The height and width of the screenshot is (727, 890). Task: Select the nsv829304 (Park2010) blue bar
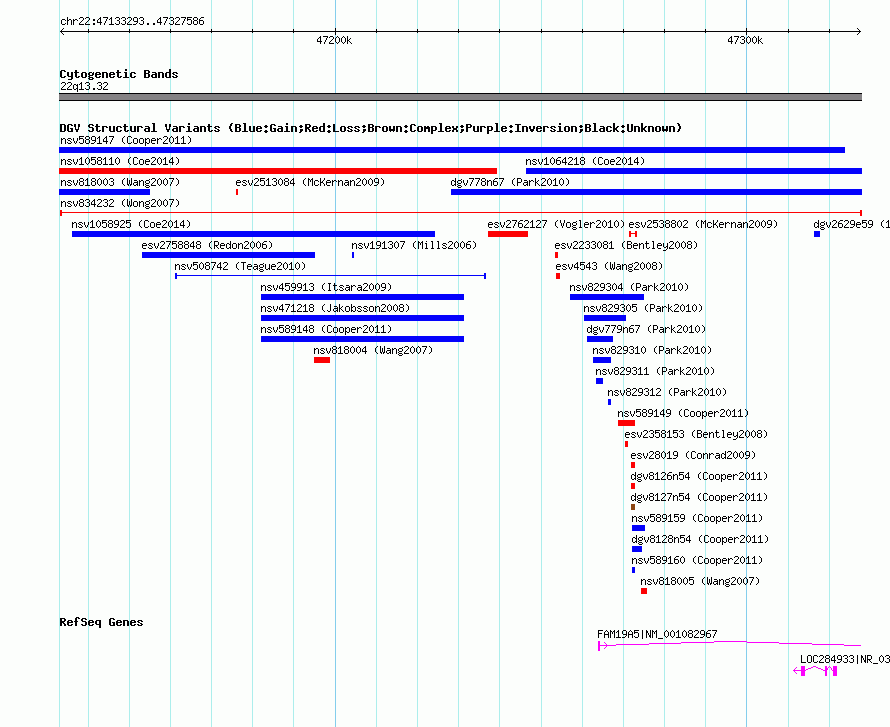click(607, 297)
